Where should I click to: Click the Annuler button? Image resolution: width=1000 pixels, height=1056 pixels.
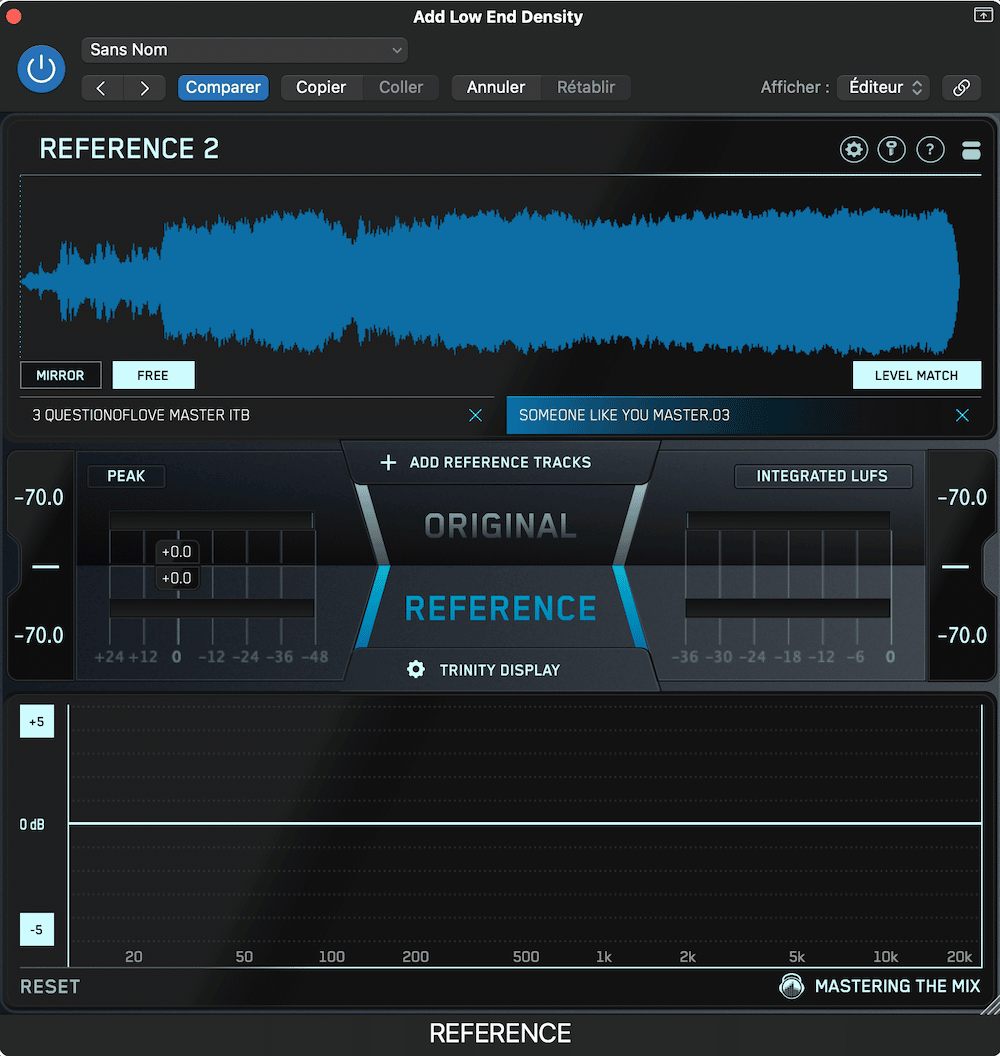[496, 88]
